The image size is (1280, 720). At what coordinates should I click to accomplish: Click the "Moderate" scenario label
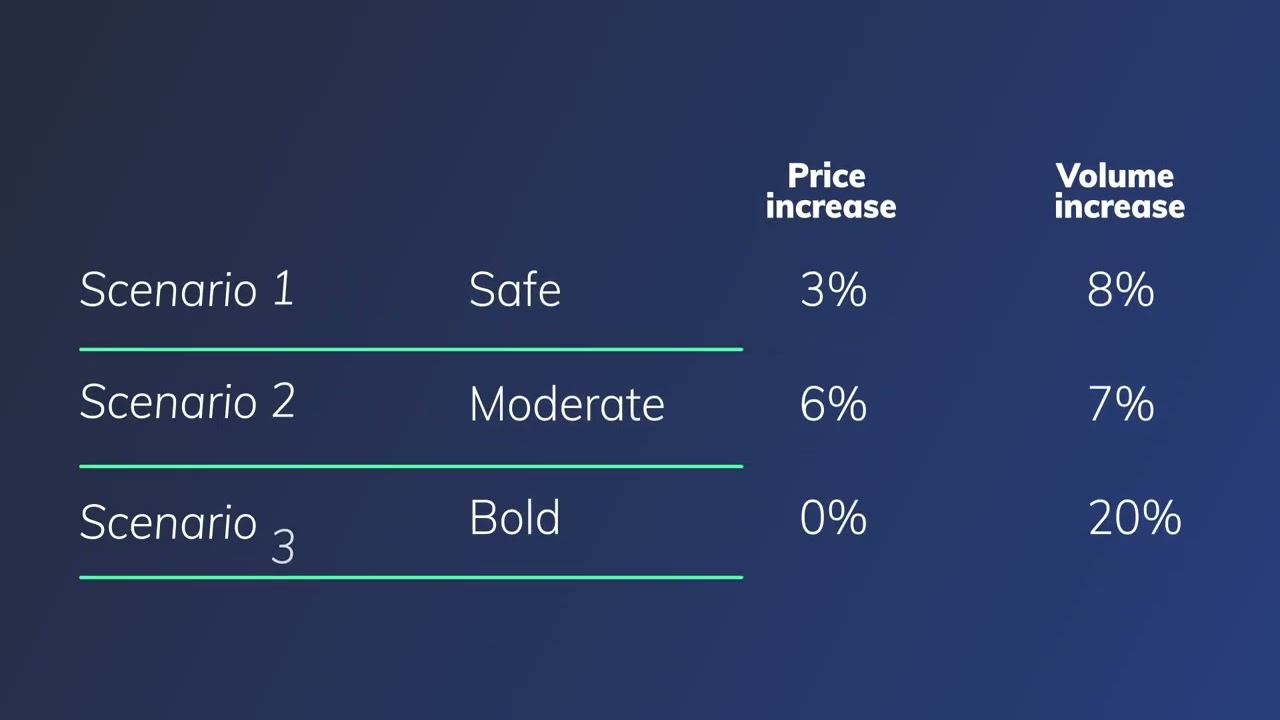tap(566, 405)
